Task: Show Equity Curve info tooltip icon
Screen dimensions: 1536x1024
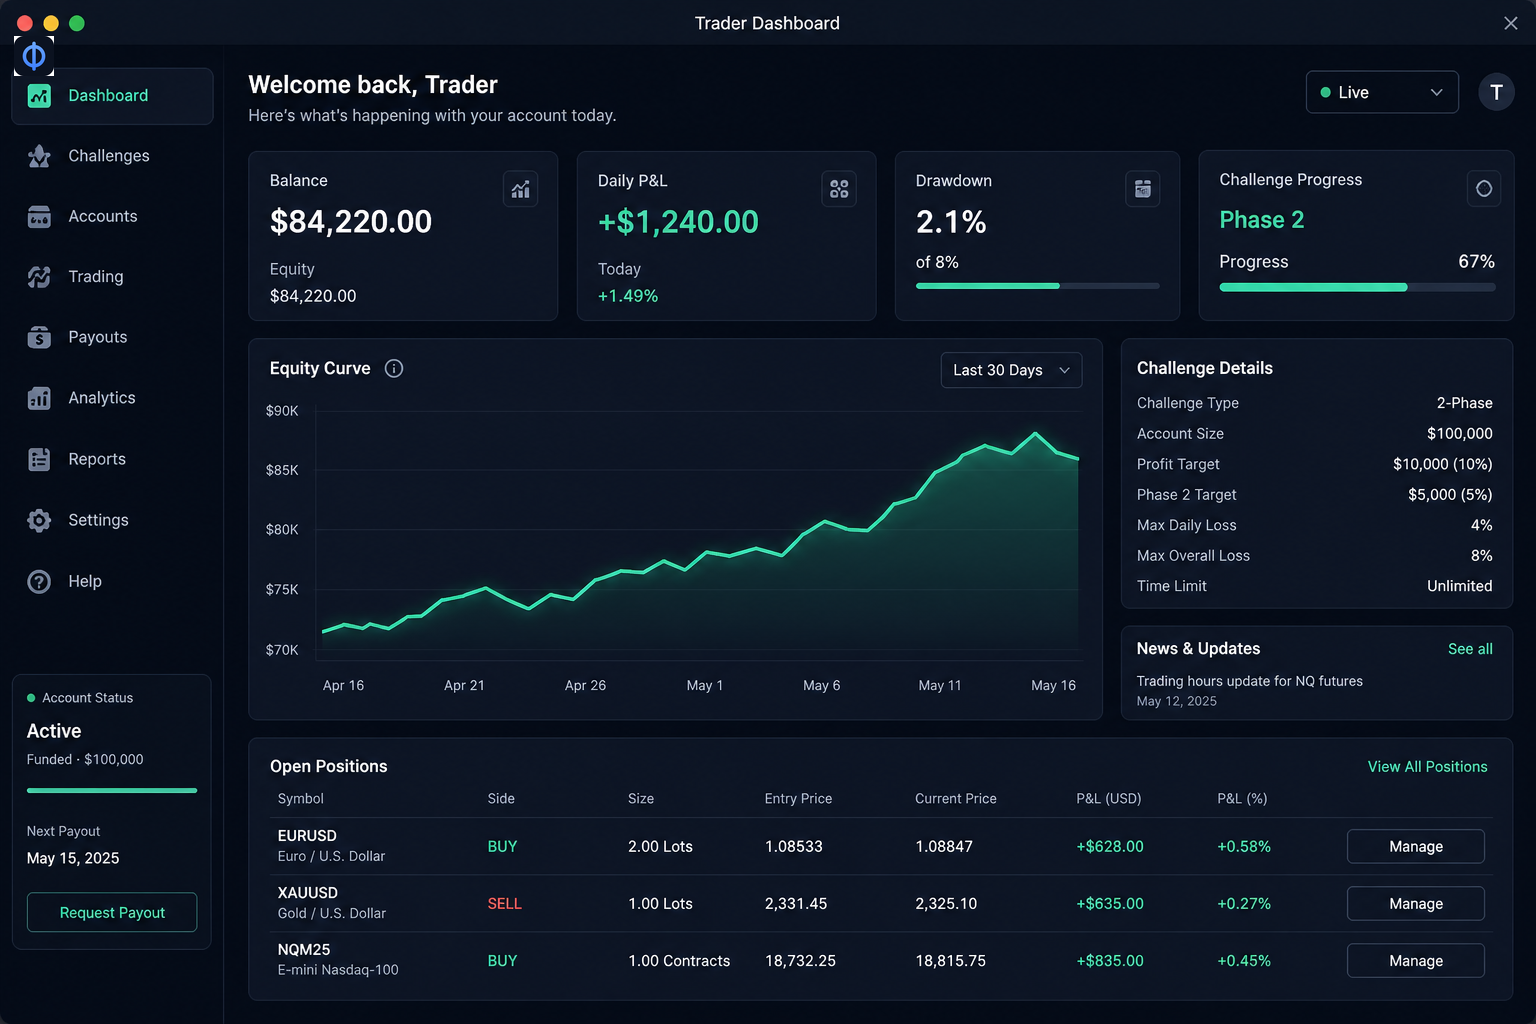Action: click(x=394, y=368)
